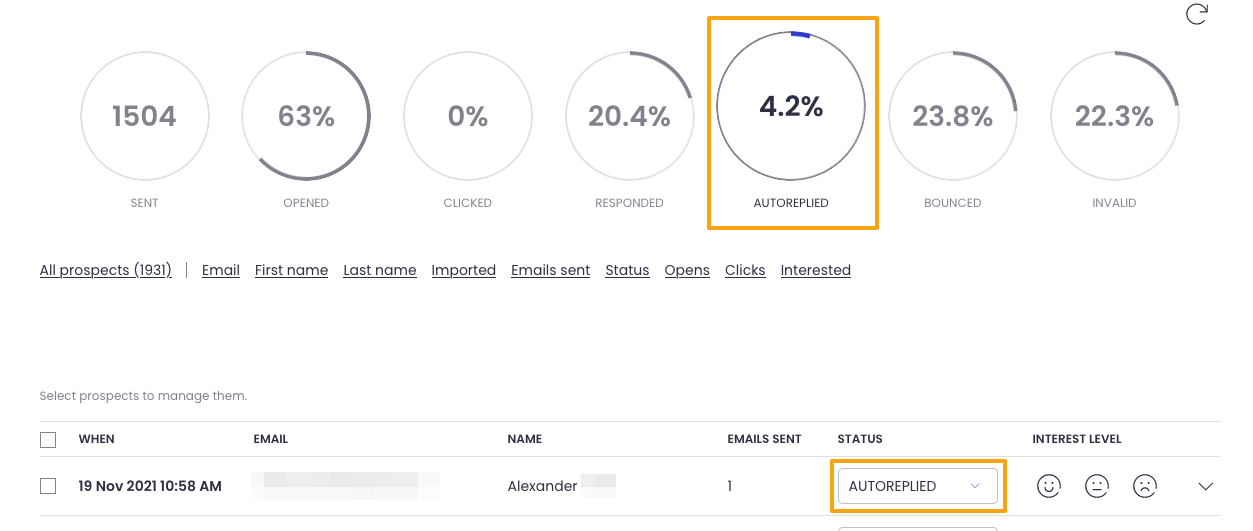This screenshot has width=1253, height=531.
Task: Select the OPENED 63% stat circle
Action: pos(306,116)
